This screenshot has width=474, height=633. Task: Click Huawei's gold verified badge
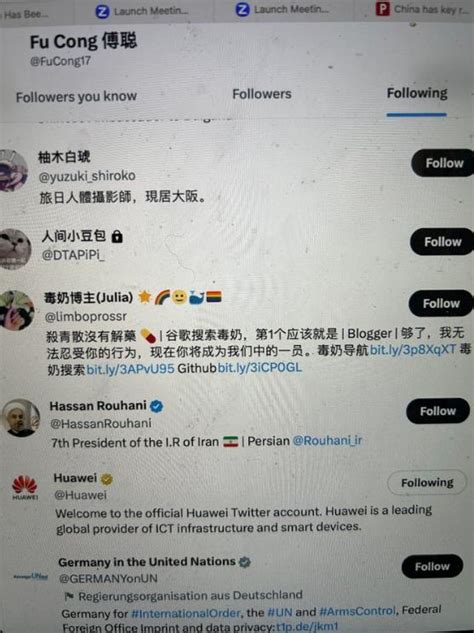(107, 479)
